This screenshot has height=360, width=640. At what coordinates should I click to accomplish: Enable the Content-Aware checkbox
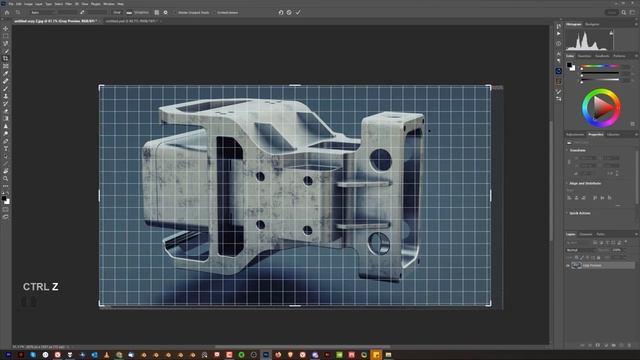click(x=215, y=13)
